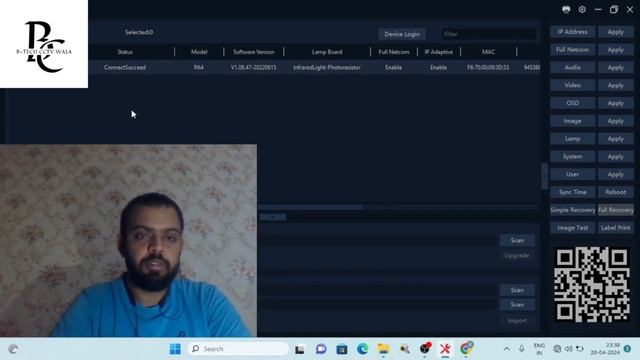Click the microphone tray icon
Image resolution: width=640 pixels, height=360 pixels.
click(x=522, y=349)
